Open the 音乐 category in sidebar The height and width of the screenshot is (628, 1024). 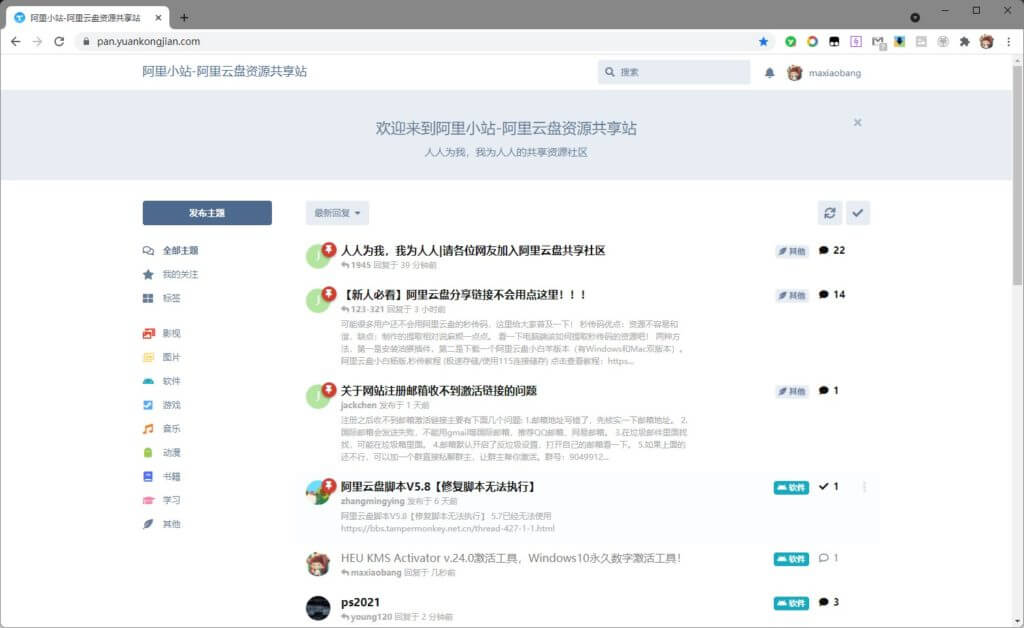click(171, 429)
